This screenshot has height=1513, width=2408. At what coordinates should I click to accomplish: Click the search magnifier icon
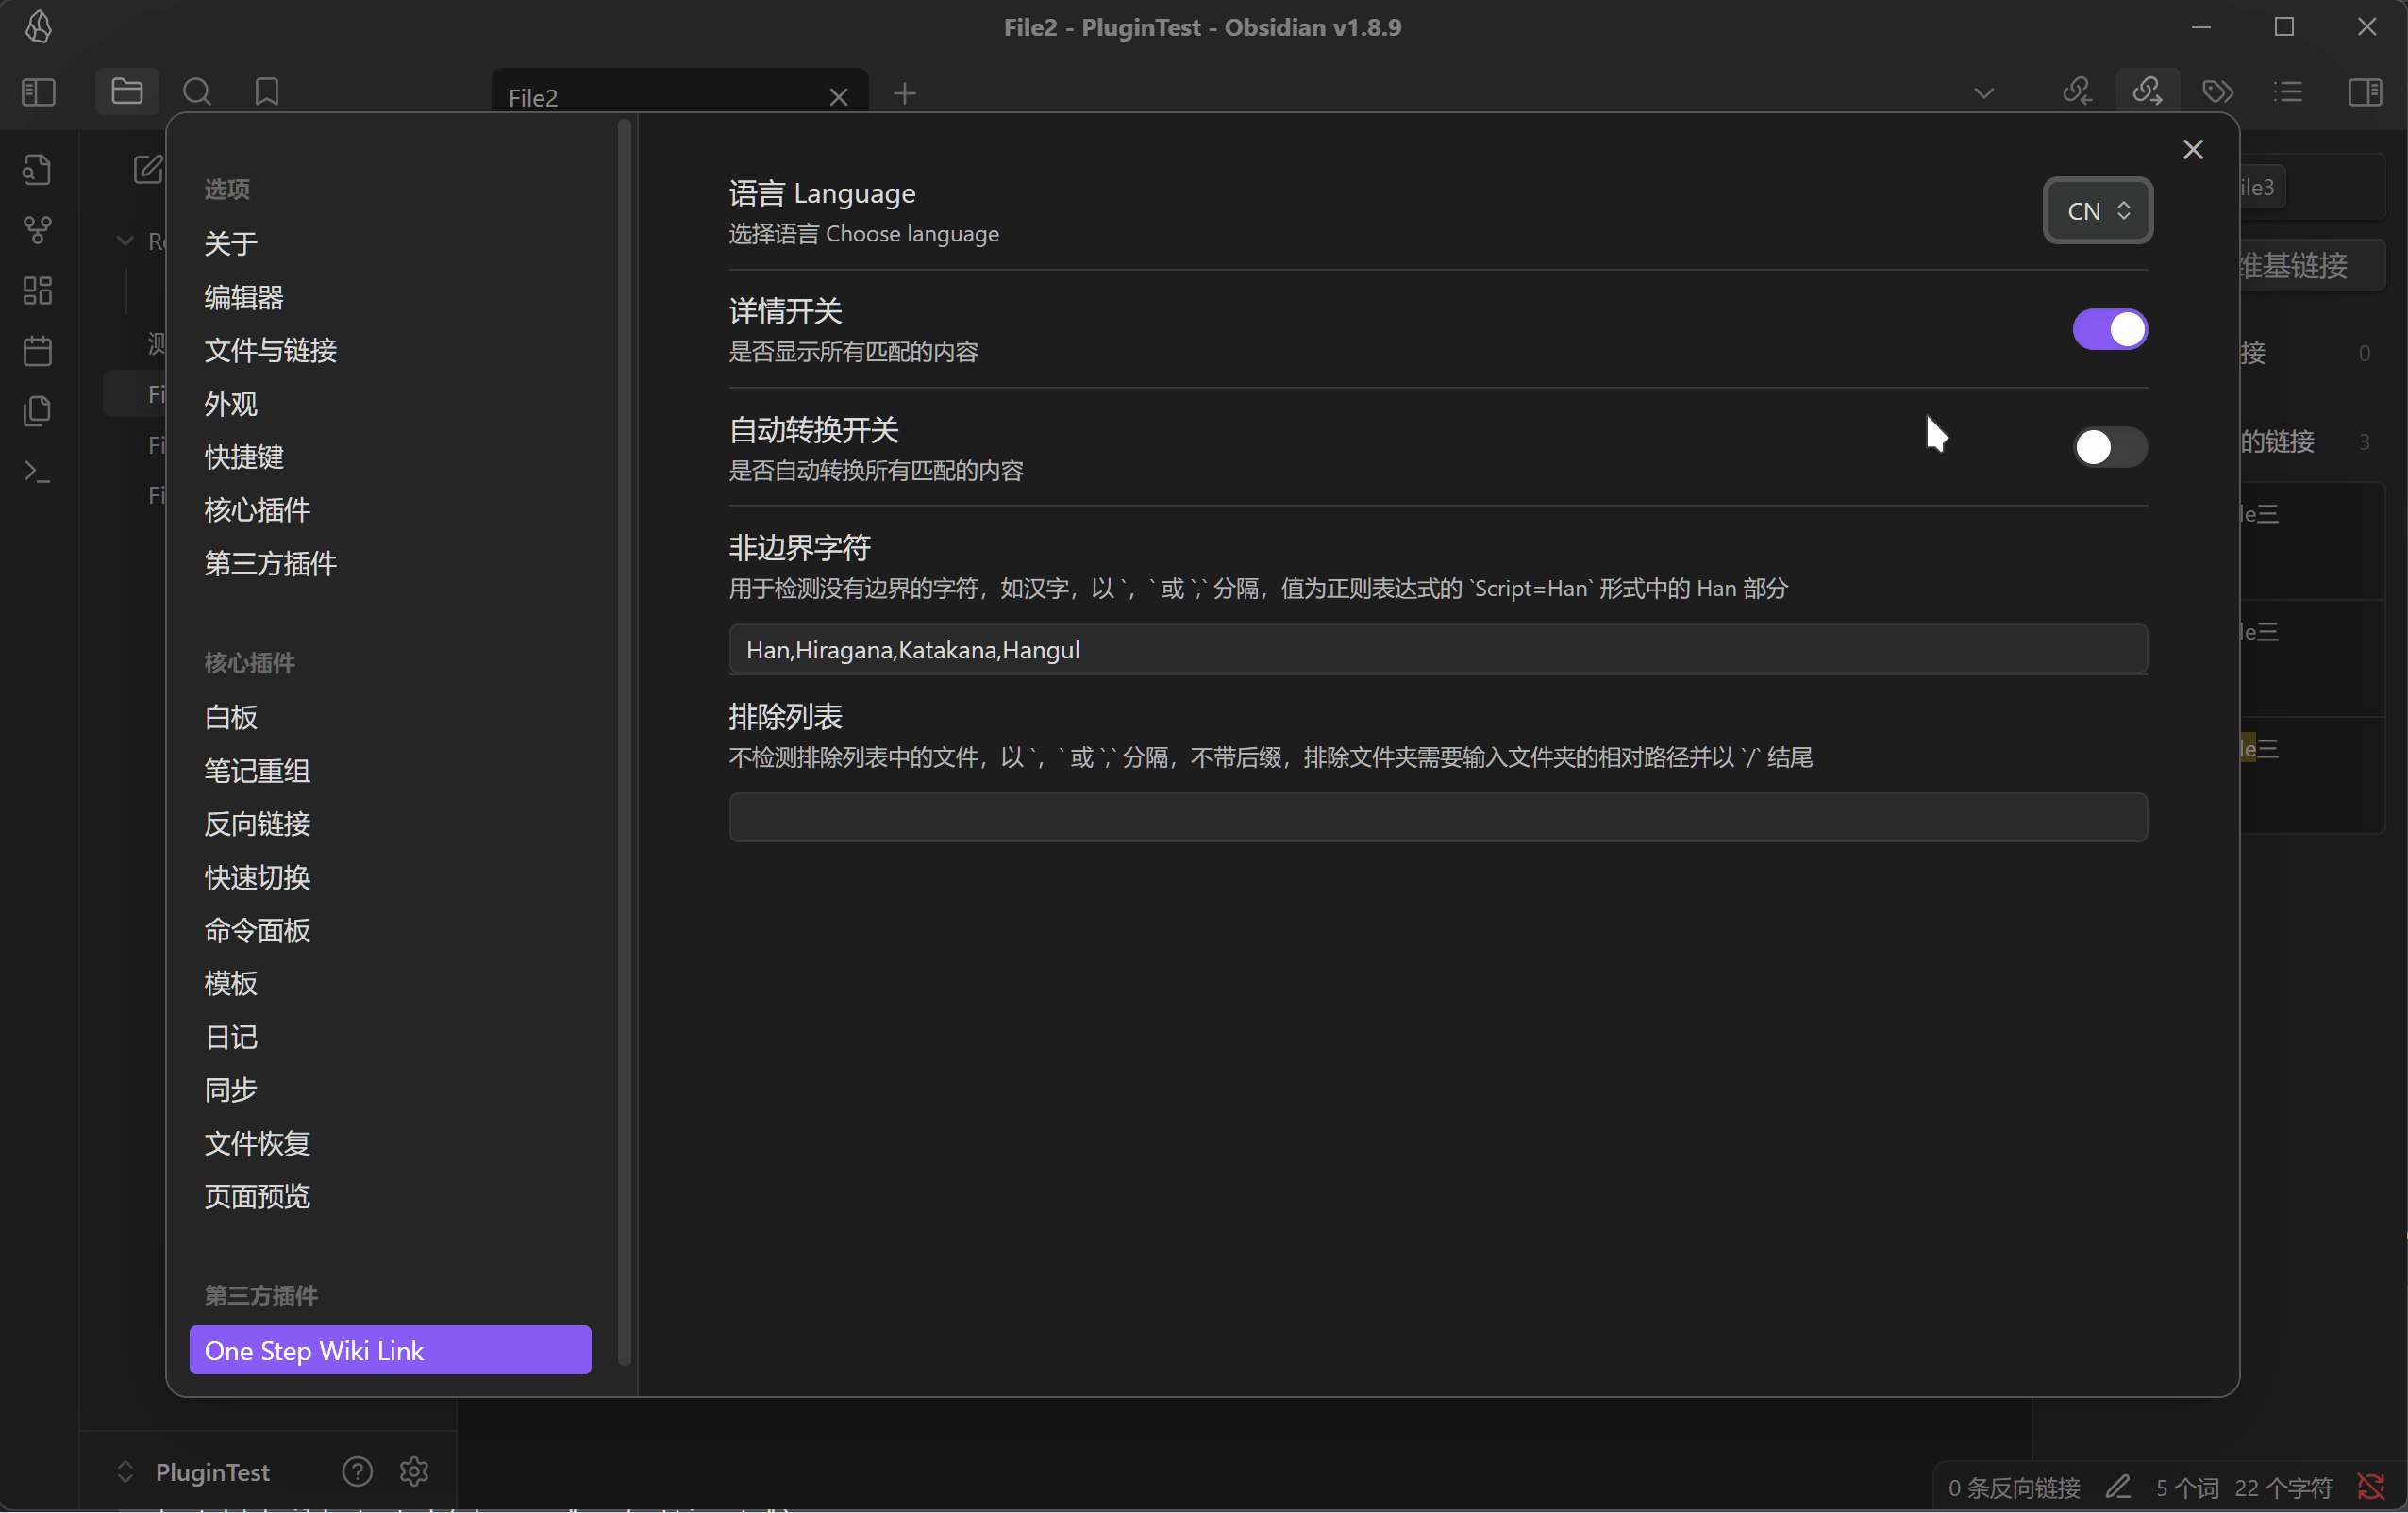pos(197,92)
